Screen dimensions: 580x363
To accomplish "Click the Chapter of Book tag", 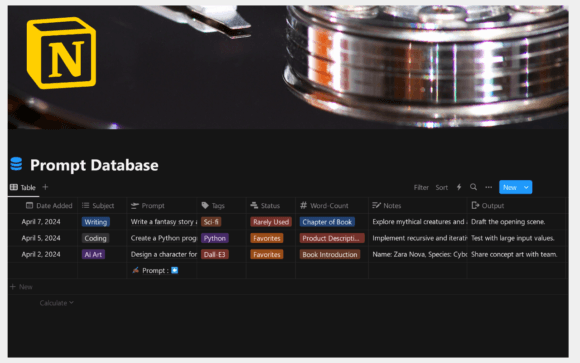I will [327, 222].
